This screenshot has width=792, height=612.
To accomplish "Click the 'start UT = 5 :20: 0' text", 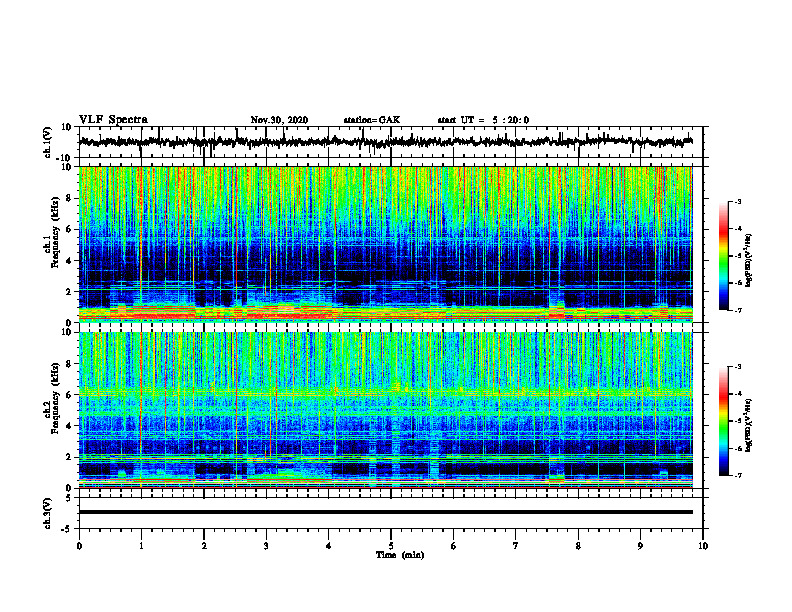I will 483,120.
